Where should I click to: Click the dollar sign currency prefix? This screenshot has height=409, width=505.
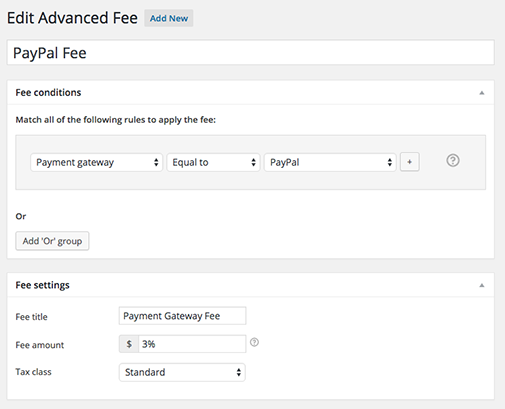click(129, 344)
